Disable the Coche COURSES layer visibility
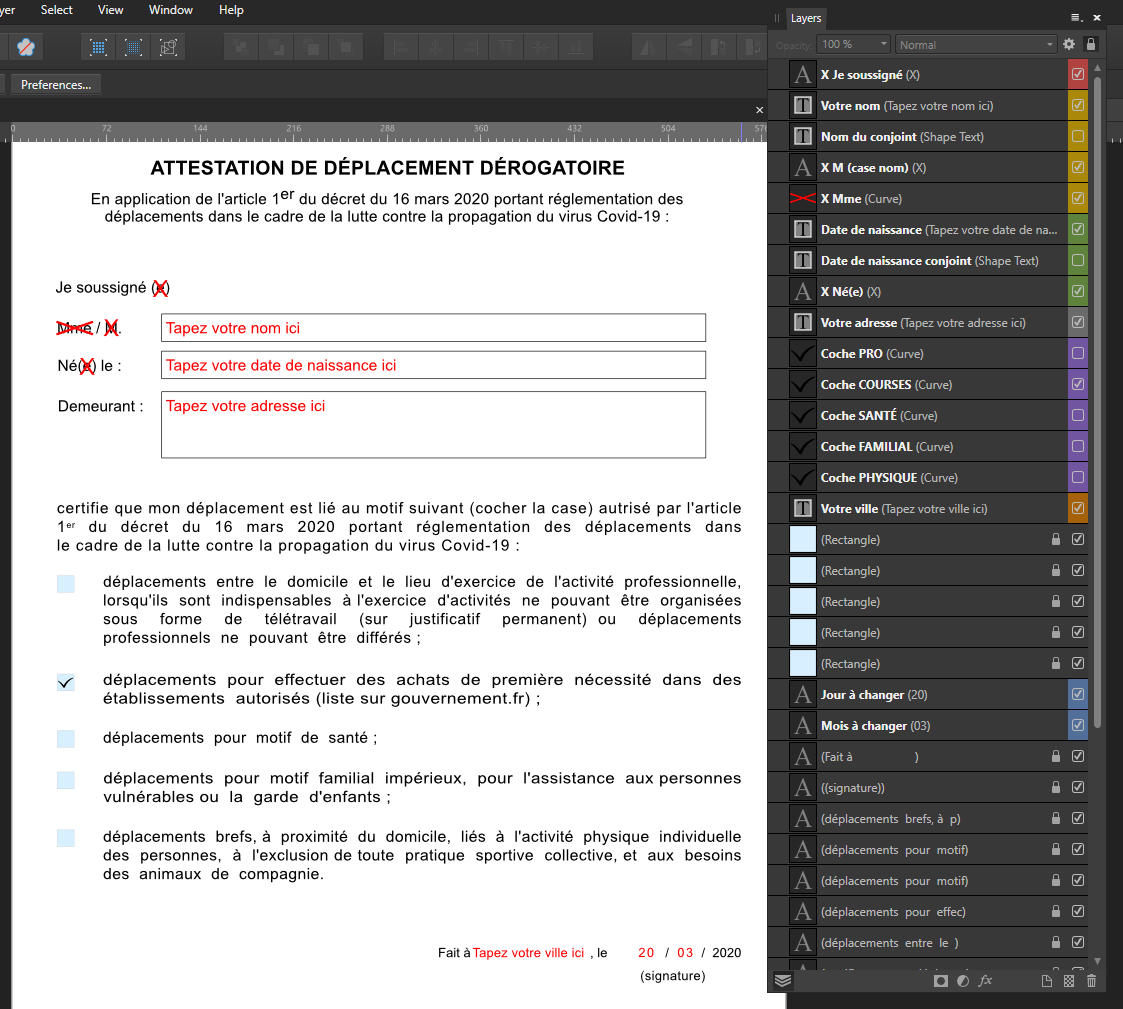The image size is (1123, 1009). coord(1078,384)
